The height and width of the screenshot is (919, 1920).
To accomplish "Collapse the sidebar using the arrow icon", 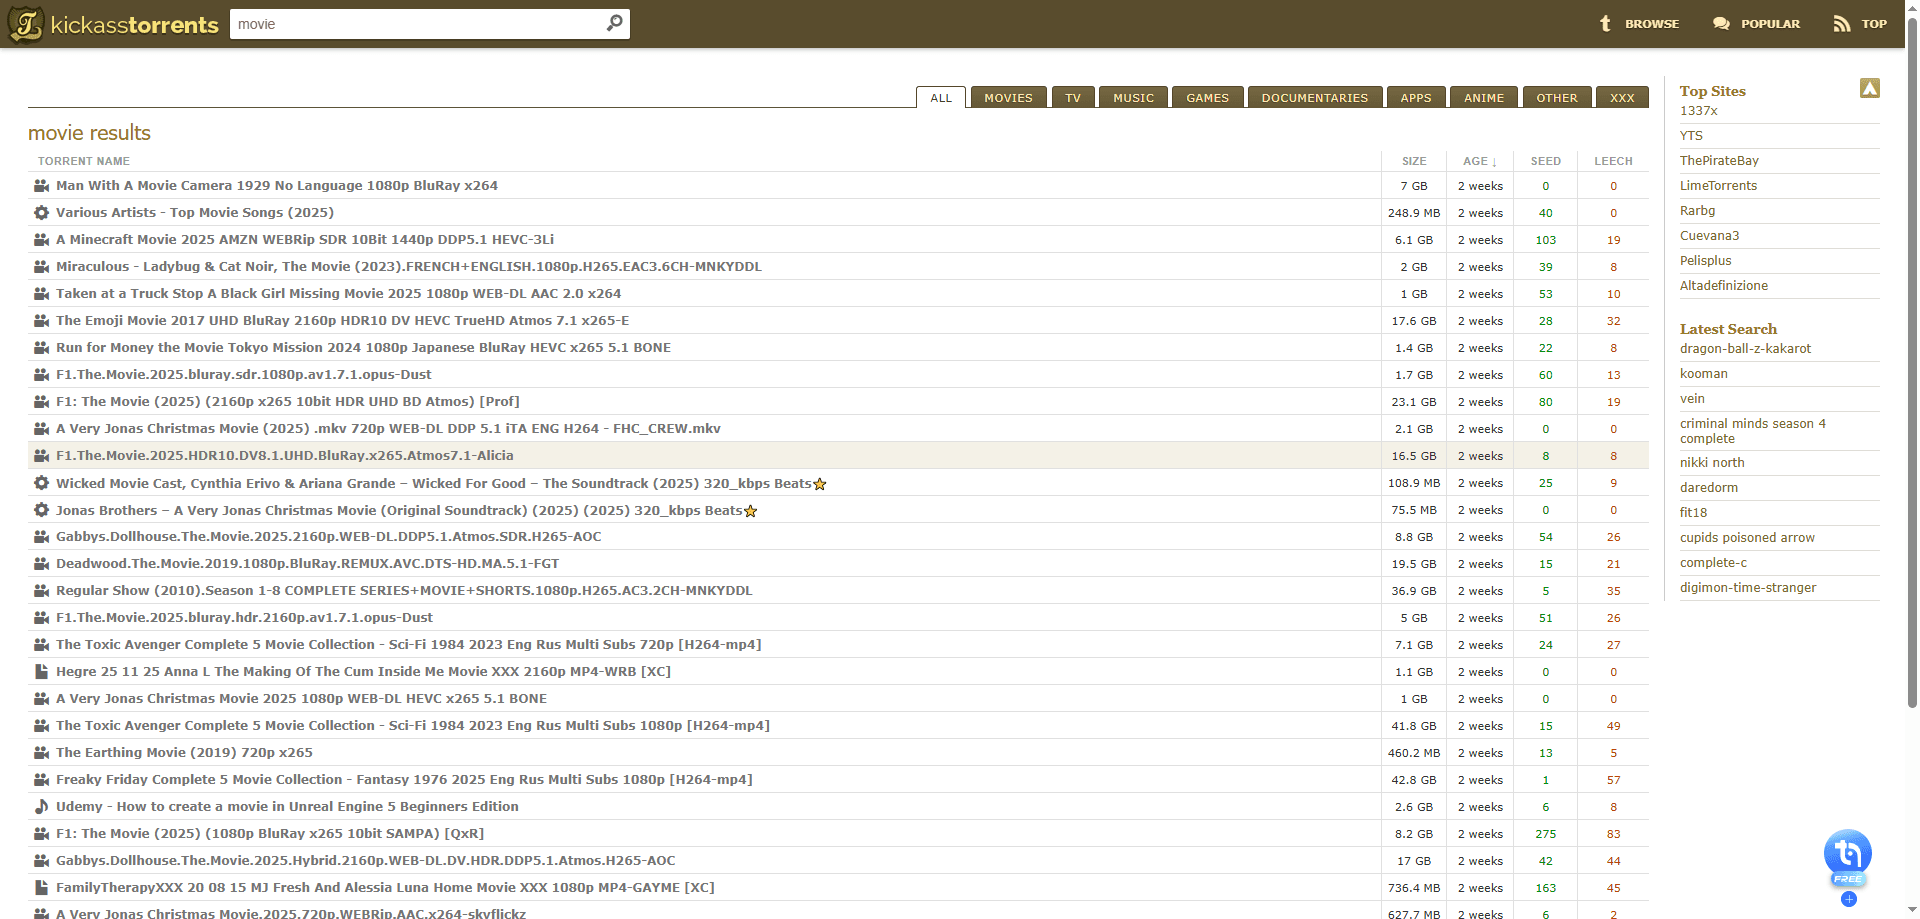I will tap(1869, 89).
